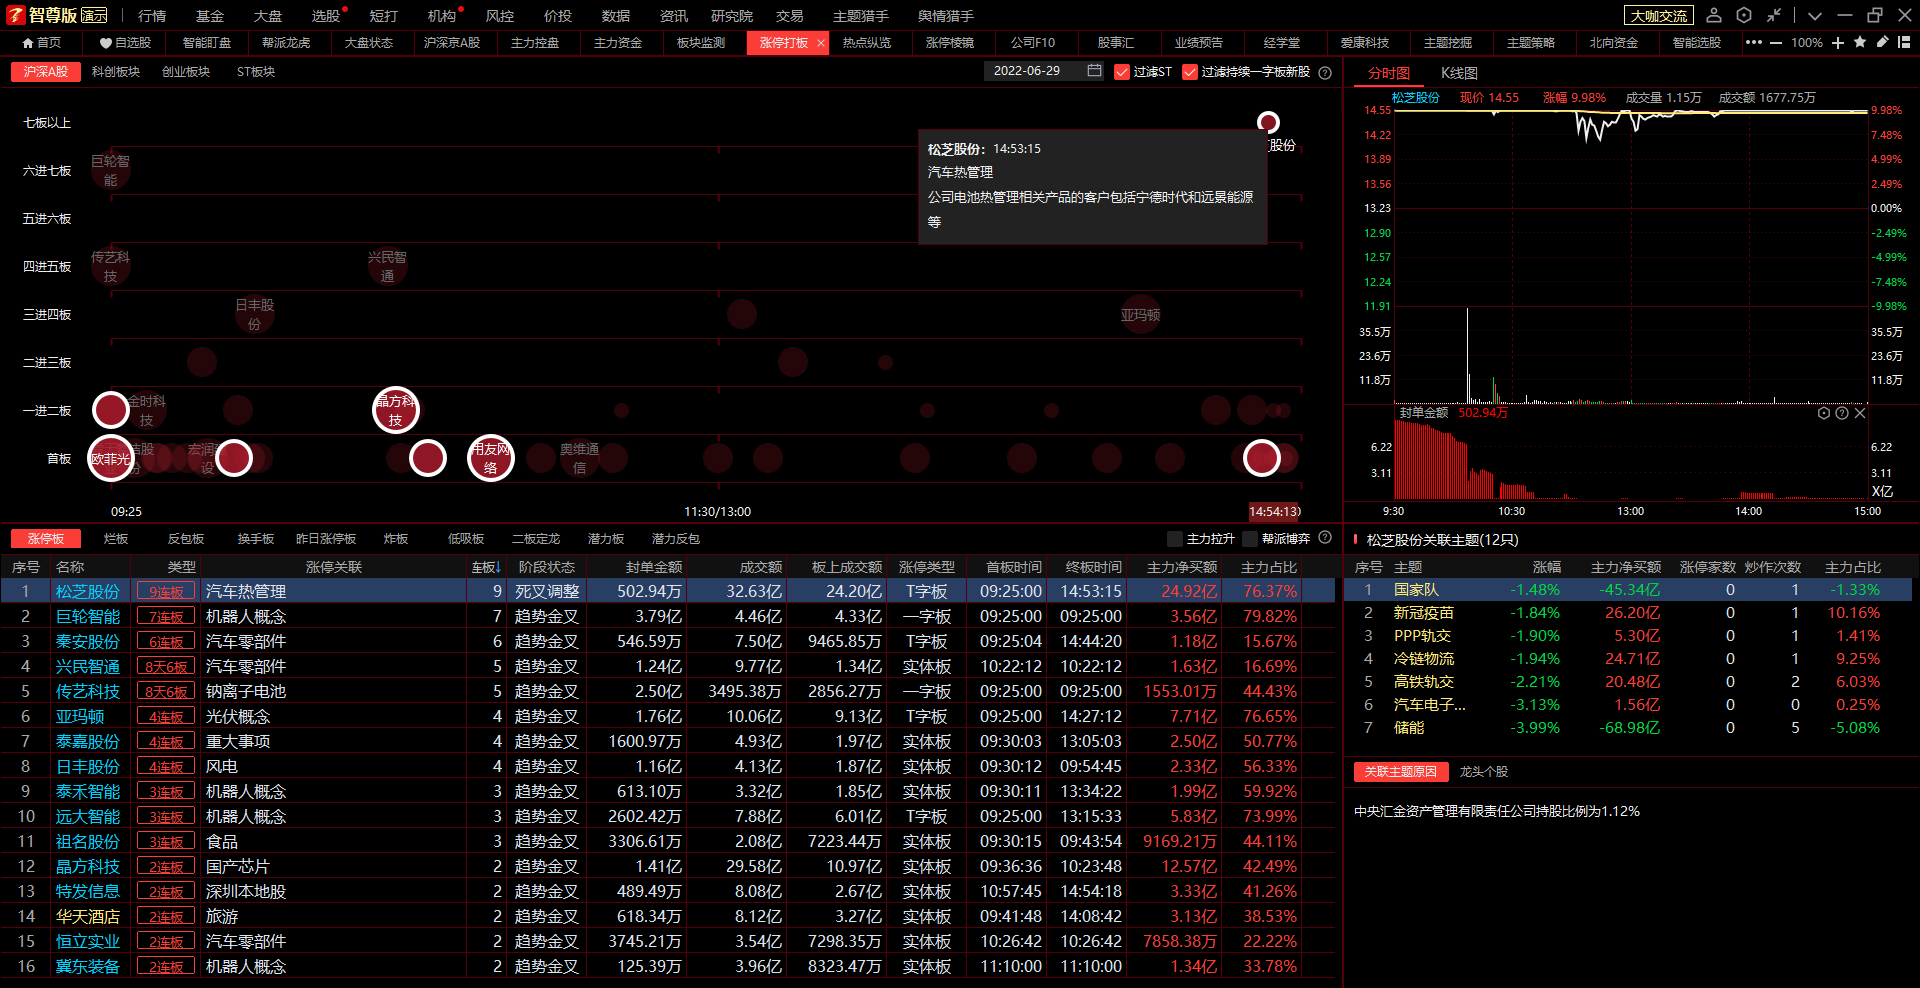The image size is (1920, 988).
Task: Sort by 连板 column header
Action: 486,567
